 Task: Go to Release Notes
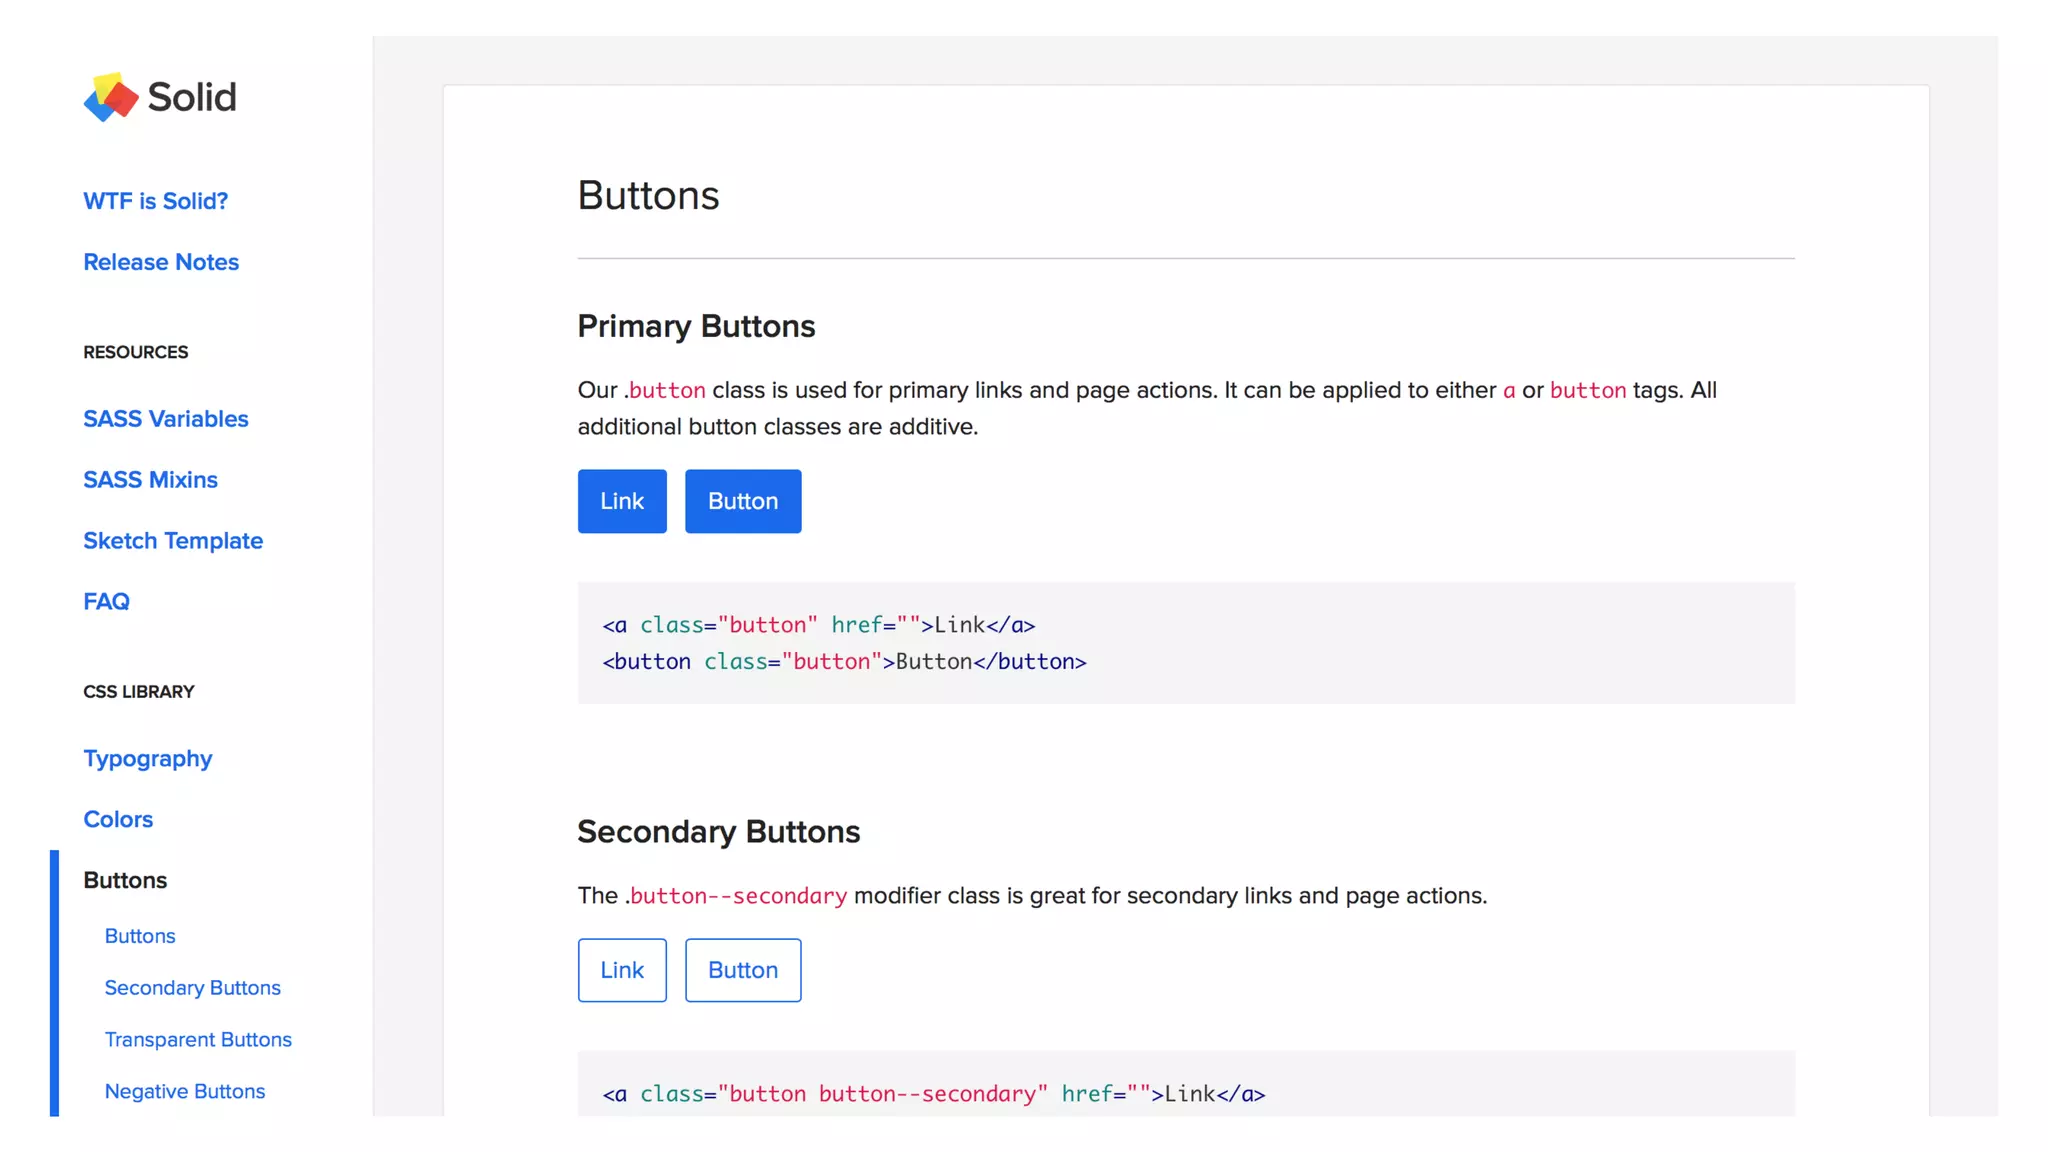tap(161, 262)
